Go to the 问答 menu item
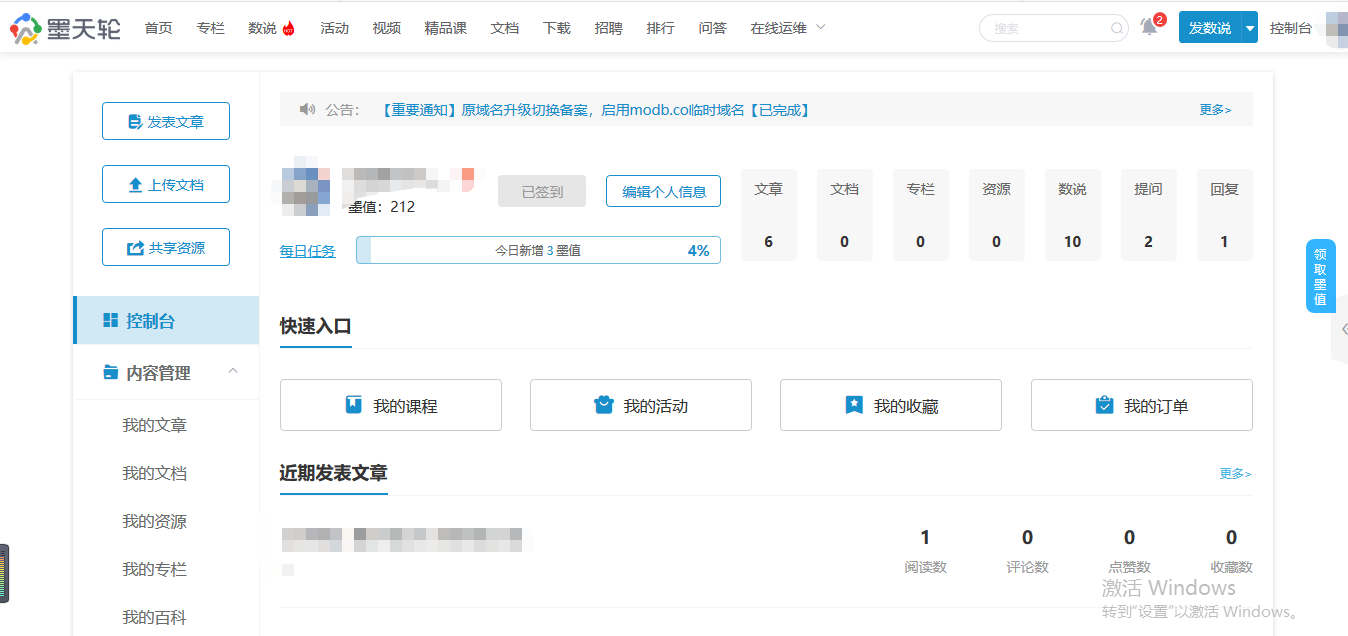The width and height of the screenshot is (1348, 636). (712, 27)
